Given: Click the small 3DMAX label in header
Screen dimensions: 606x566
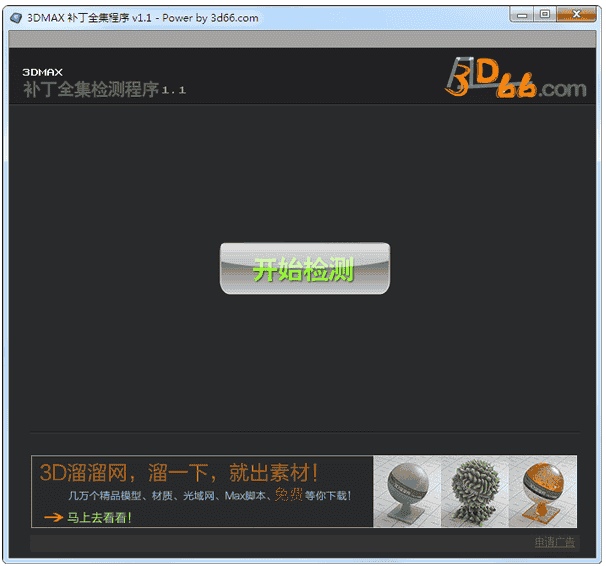Looking at the screenshot, I should (42, 72).
